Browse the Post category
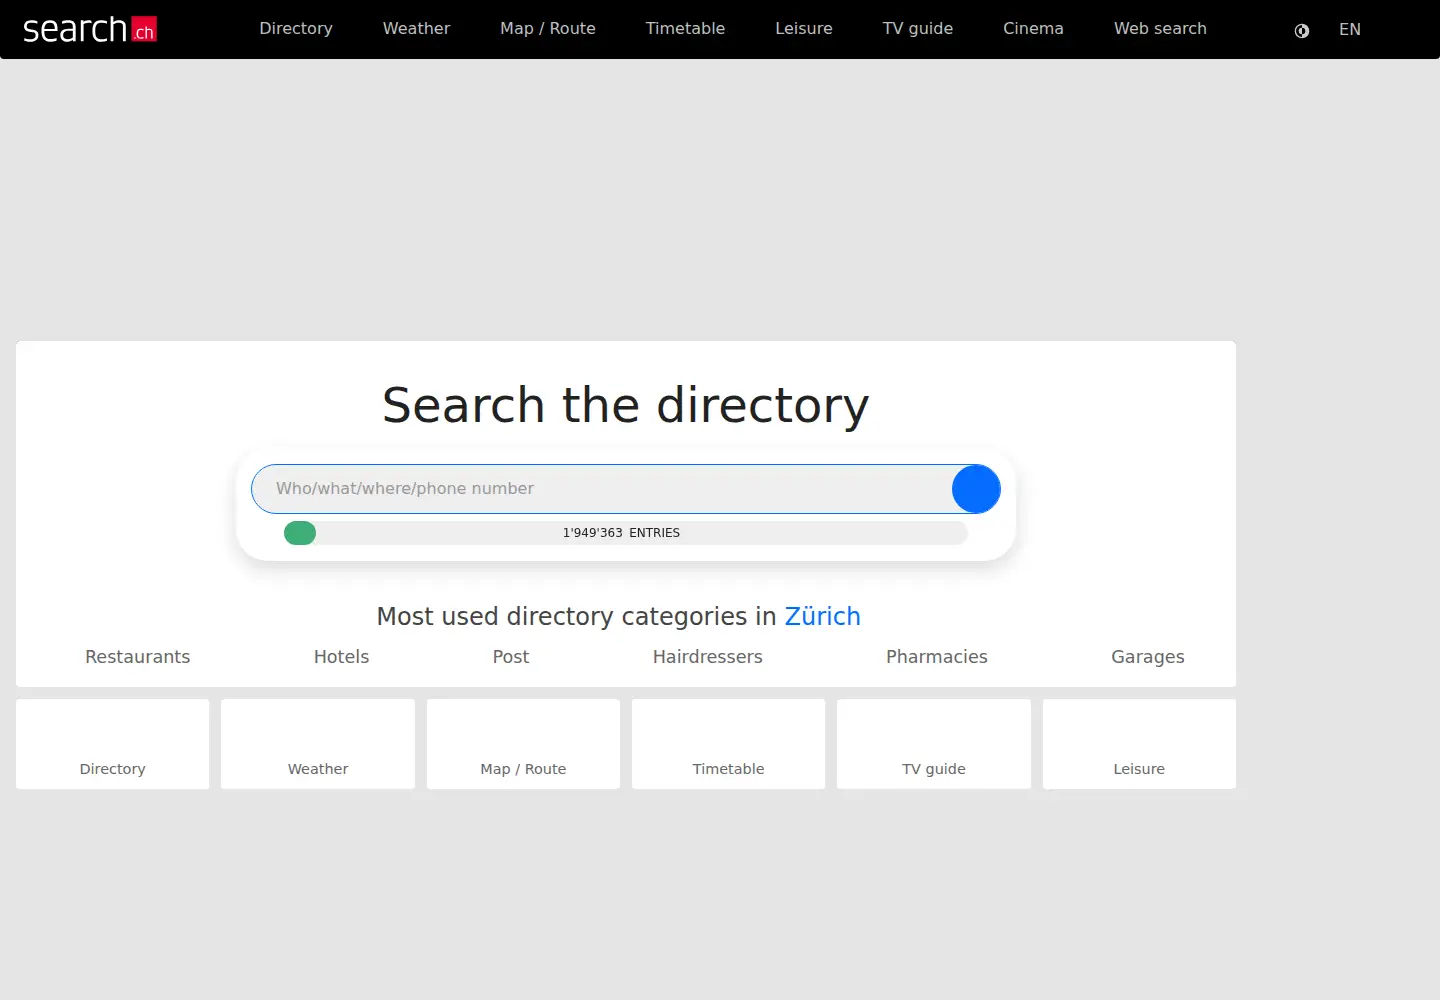 (x=511, y=657)
